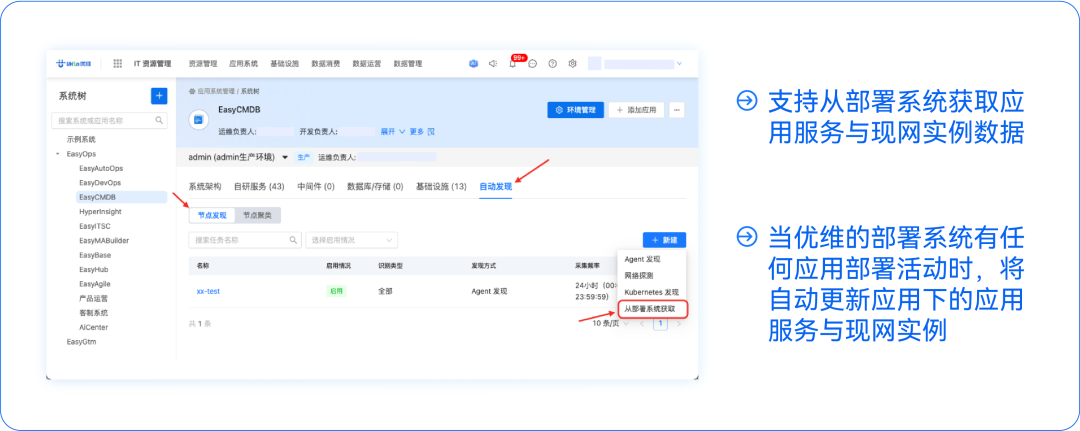Viewport: 1080px width, 431px height.
Task: Click the 启用 status tag of xx-test
Action: [336, 291]
